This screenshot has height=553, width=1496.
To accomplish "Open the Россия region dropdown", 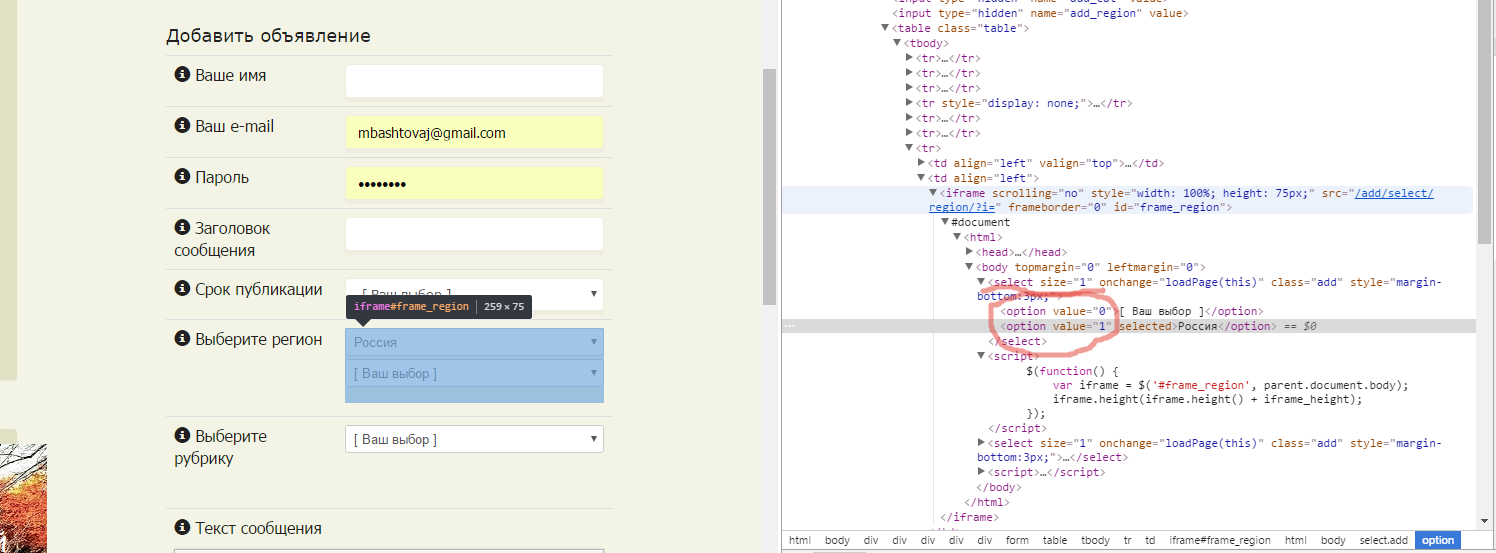I will [x=474, y=342].
